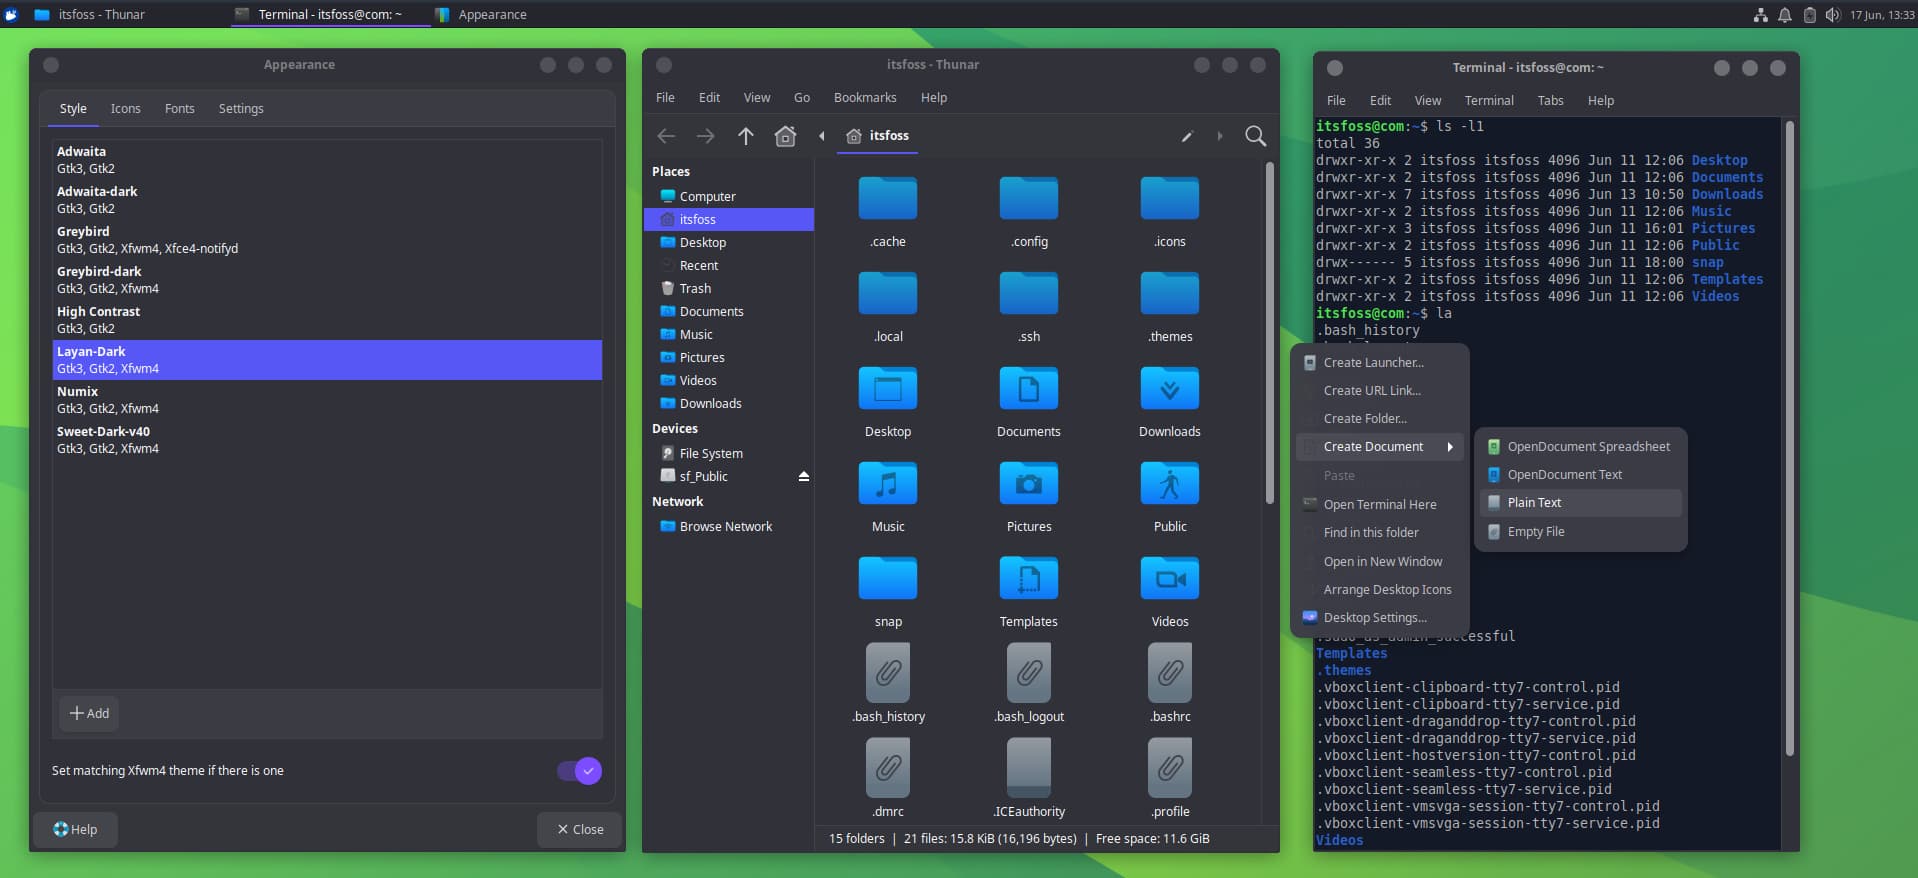Click Close button in Appearance dialog
Image resolution: width=1918 pixels, height=878 pixels.
click(580, 830)
